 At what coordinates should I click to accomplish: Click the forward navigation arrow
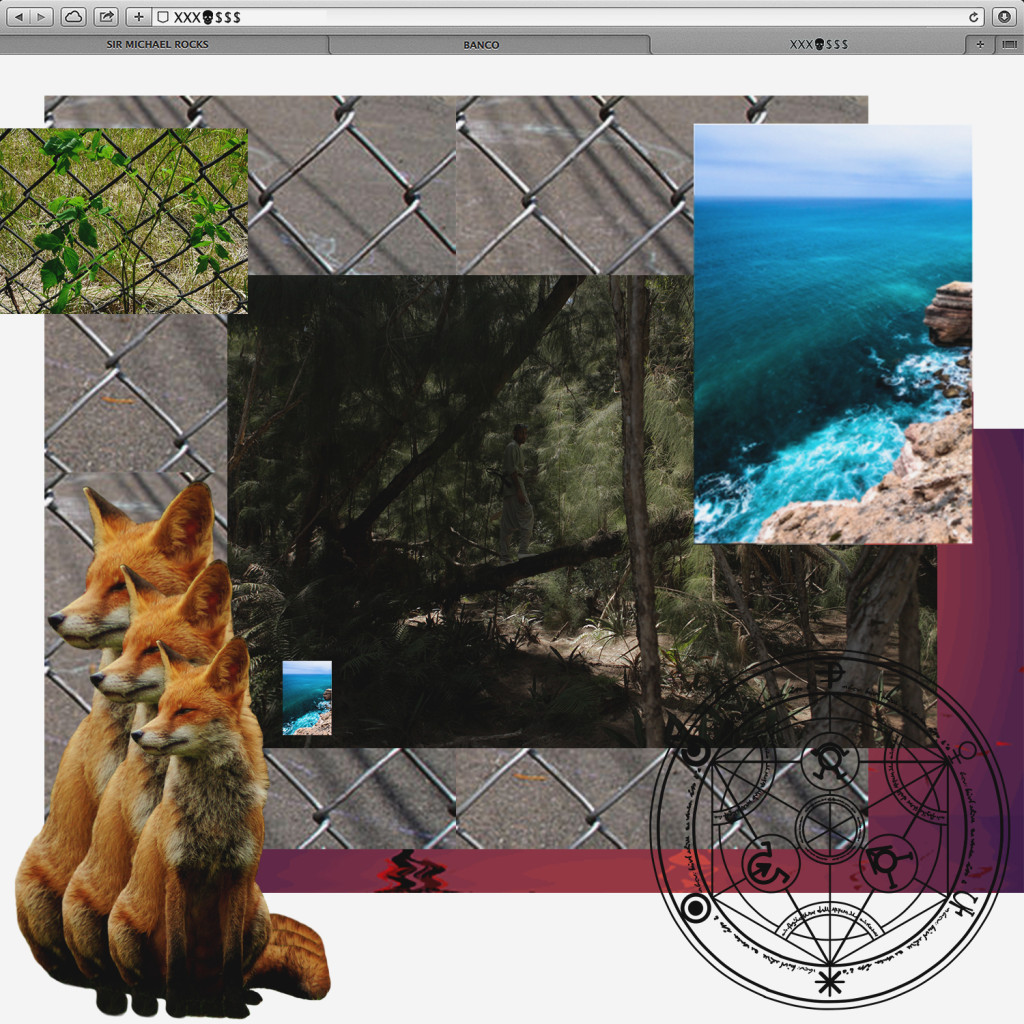[x=41, y=17]
